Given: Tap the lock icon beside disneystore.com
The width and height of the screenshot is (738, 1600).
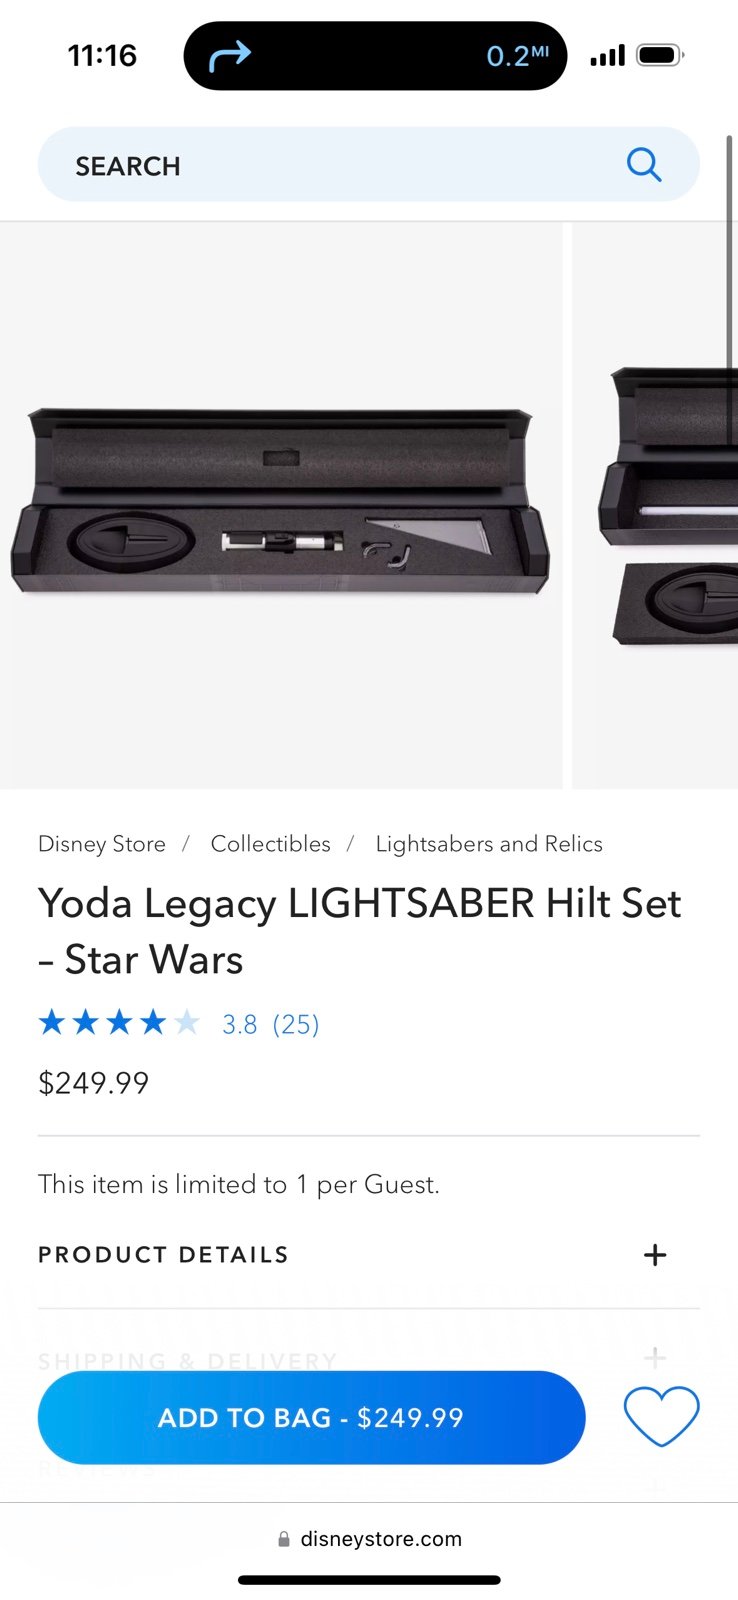Looking at the screenshot, I should [284, 1539].
